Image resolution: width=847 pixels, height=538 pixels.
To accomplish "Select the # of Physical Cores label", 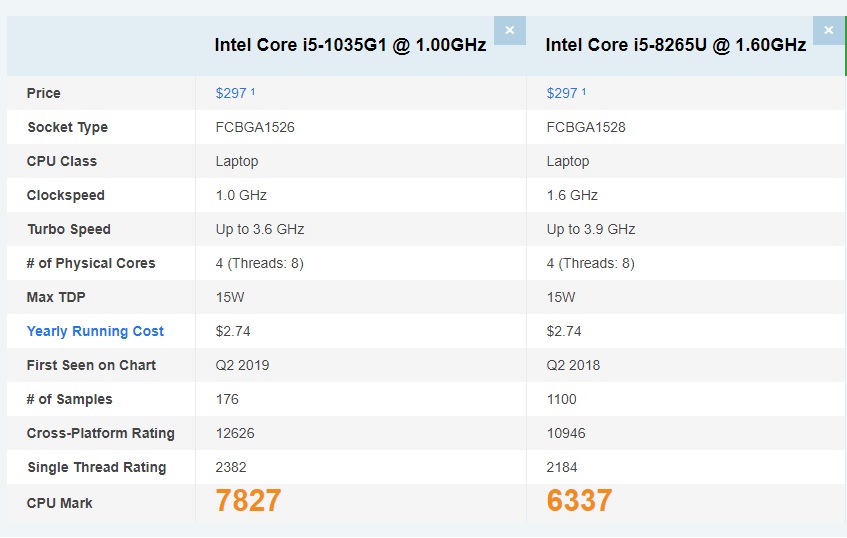I will click(x=91, y=263).
